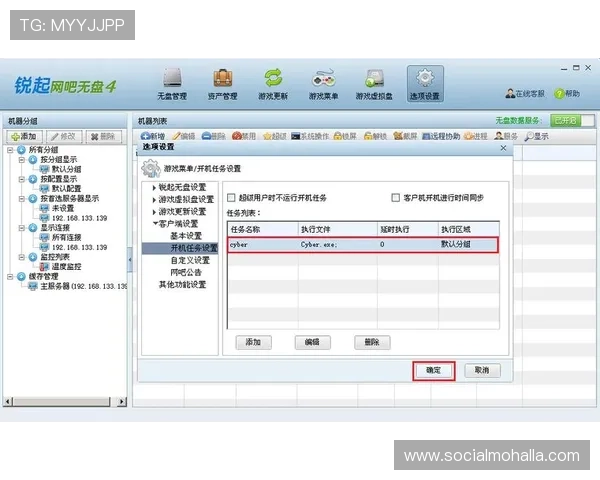Select the cyber task row name

[x=239, y=245]
